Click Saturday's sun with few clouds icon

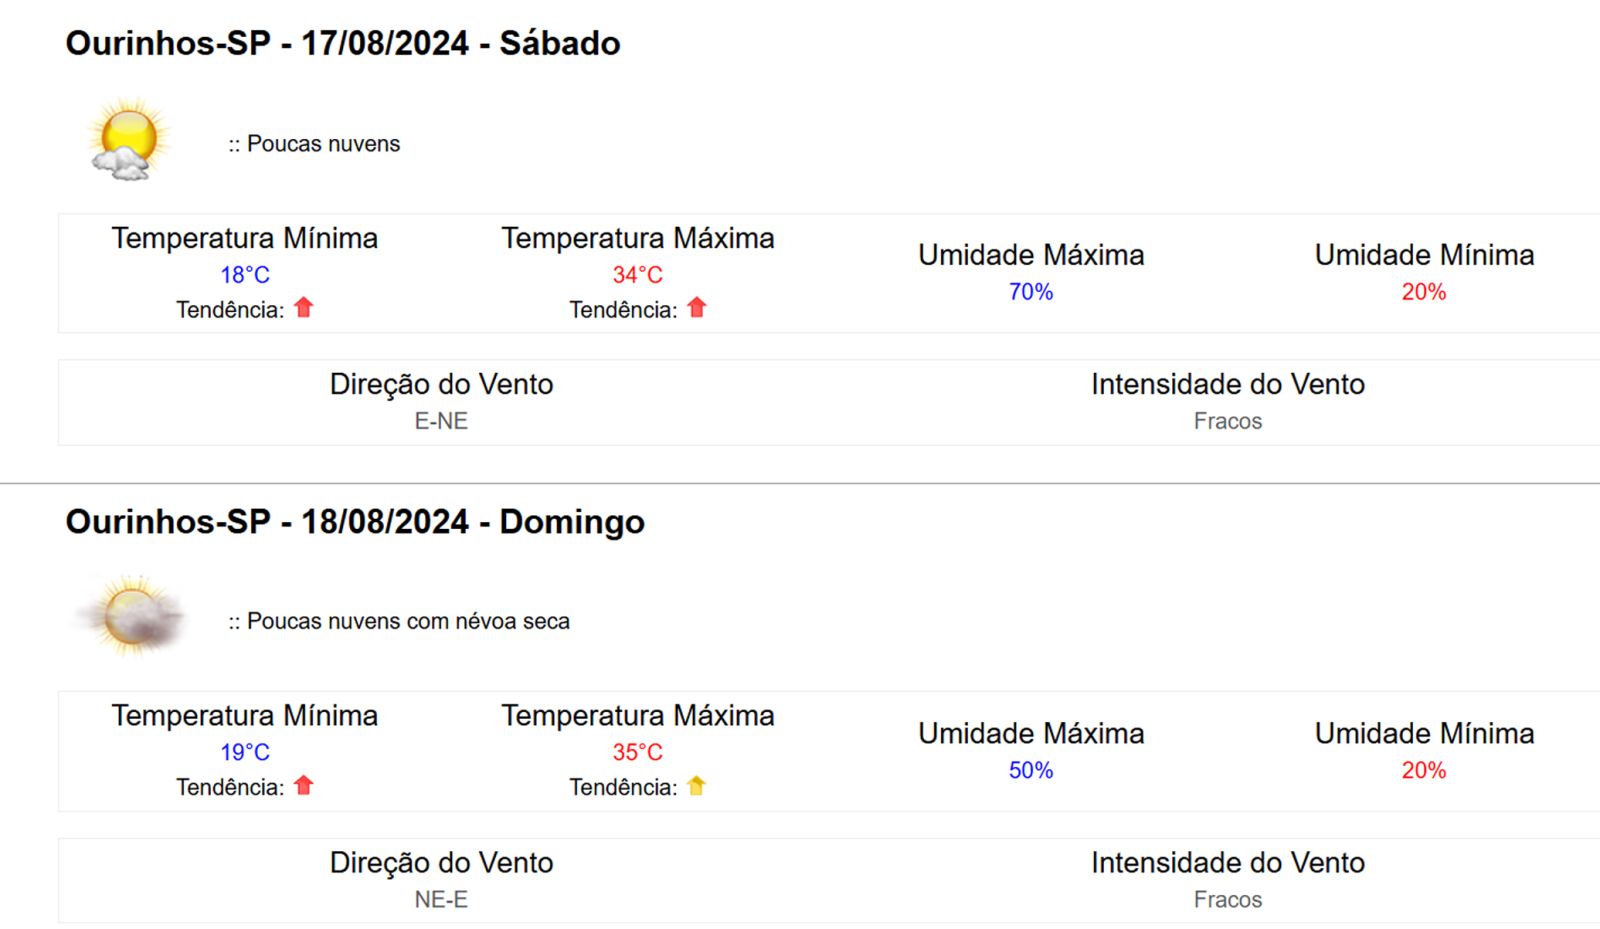coord(128,140)
